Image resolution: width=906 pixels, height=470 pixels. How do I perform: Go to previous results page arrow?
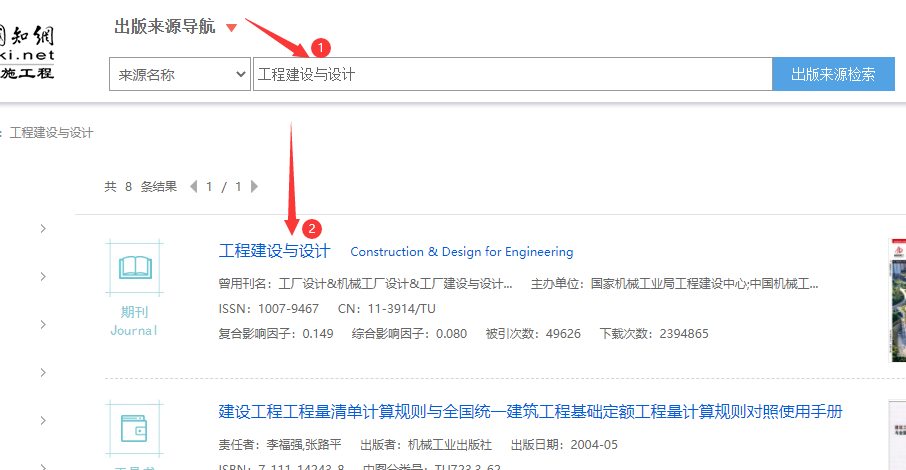pos(194,186)
